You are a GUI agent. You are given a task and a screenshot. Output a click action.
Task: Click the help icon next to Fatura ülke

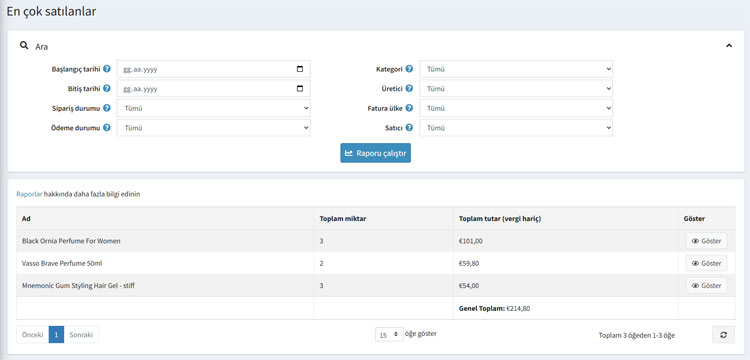[x=409, y=108]
